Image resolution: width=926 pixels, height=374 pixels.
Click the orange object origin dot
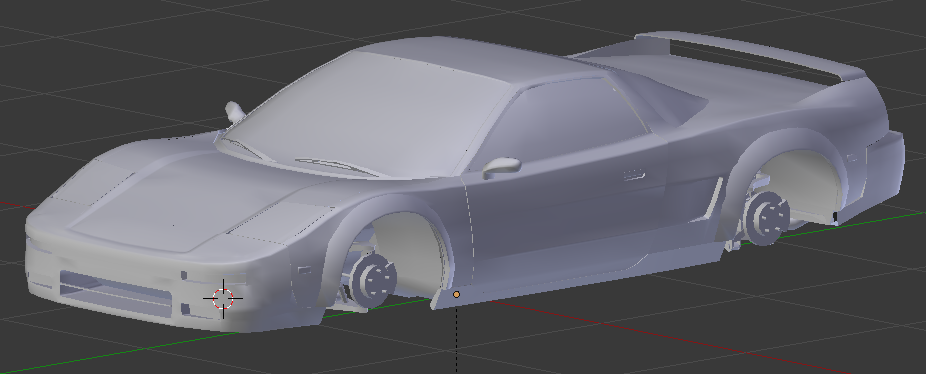coord(456,294)
